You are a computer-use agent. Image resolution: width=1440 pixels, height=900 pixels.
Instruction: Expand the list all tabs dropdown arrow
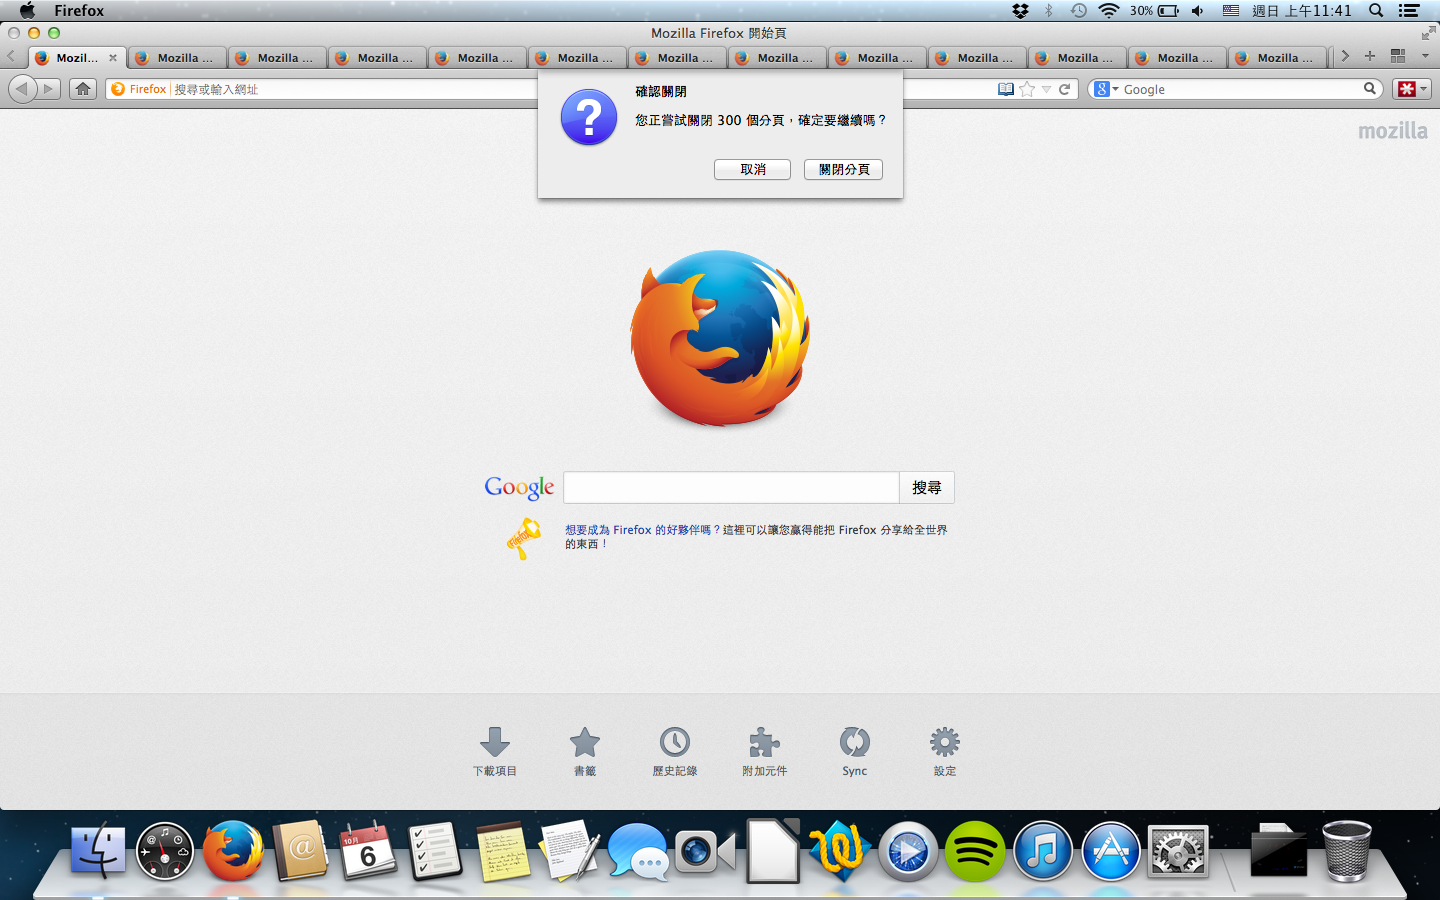[x=1425, y=56]
